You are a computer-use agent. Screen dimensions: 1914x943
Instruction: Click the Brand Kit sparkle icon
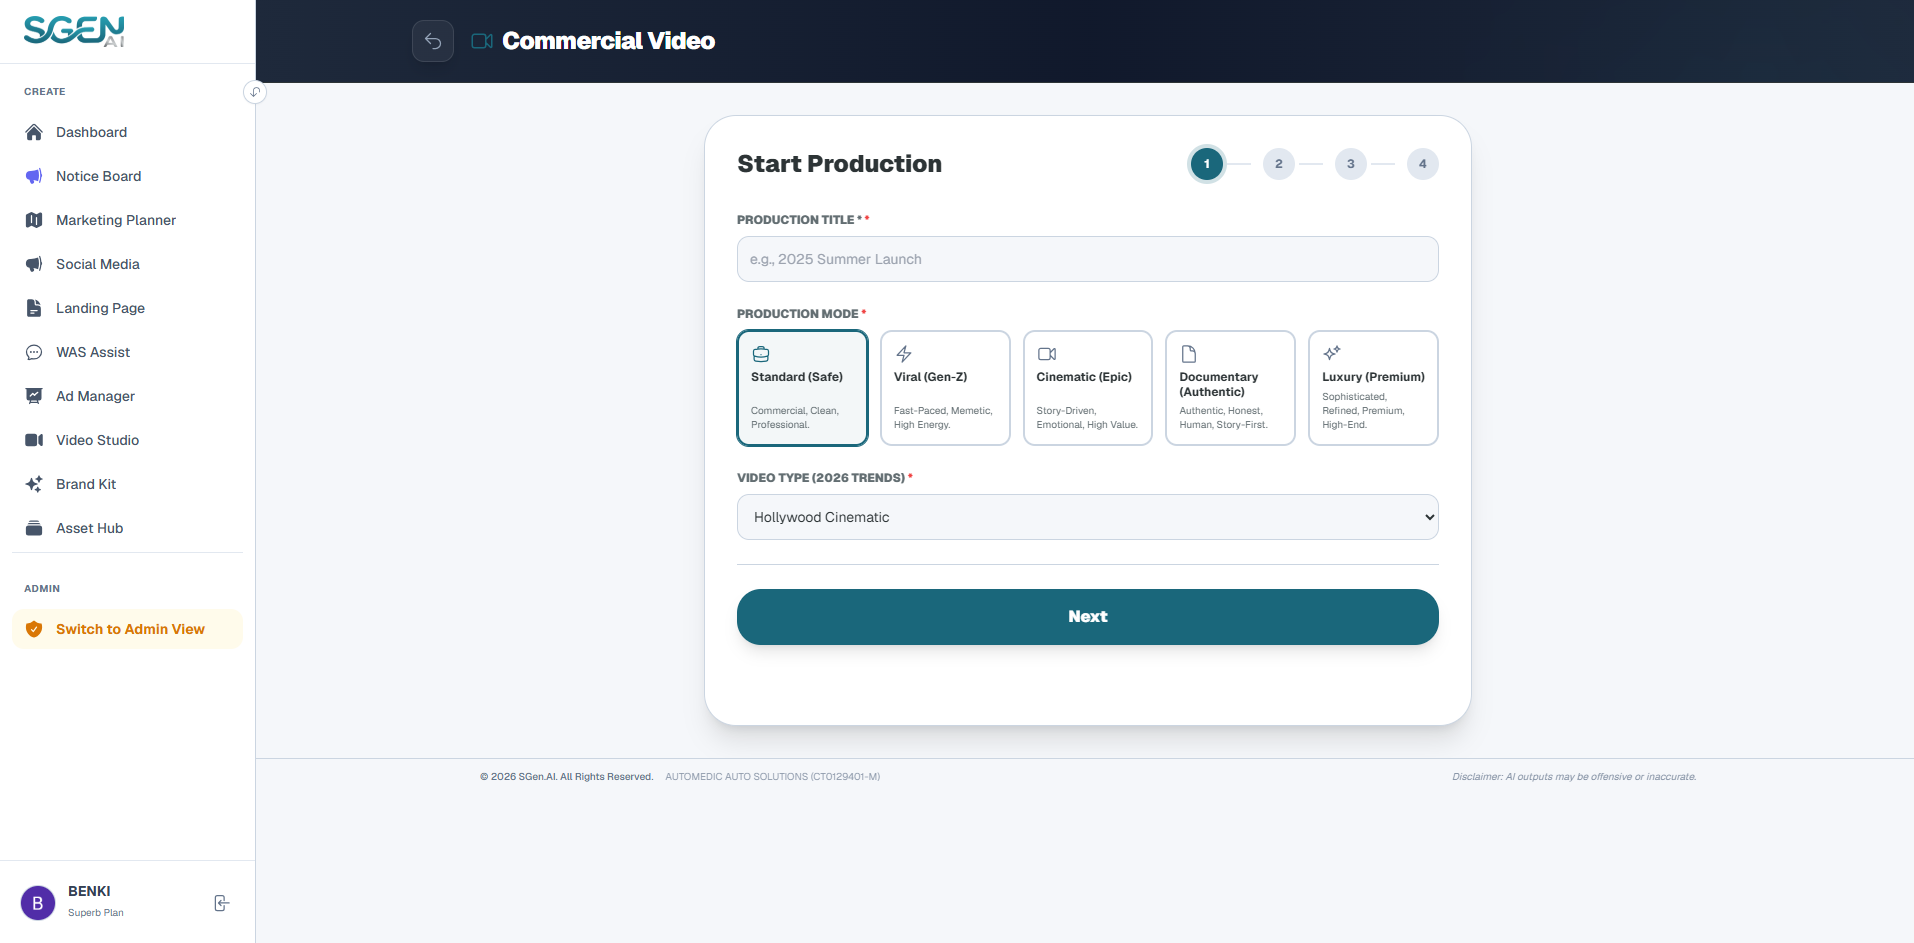coord(34,484)
